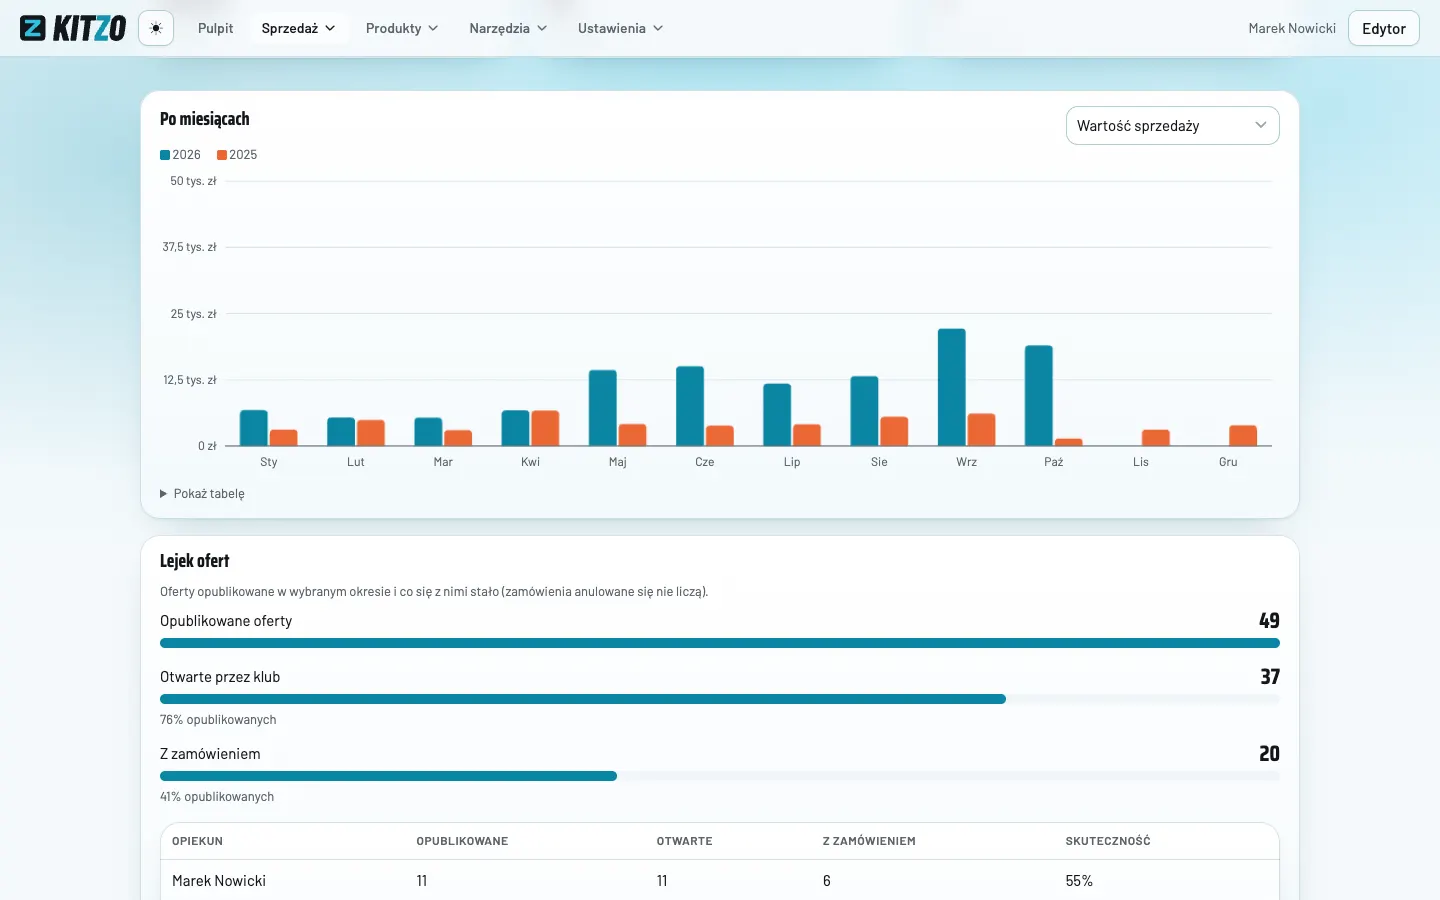Image resolution: width=1440 pixels, height=900 pixels.
Task: Click the OTWARTE column header
Action: coord(685,841)
